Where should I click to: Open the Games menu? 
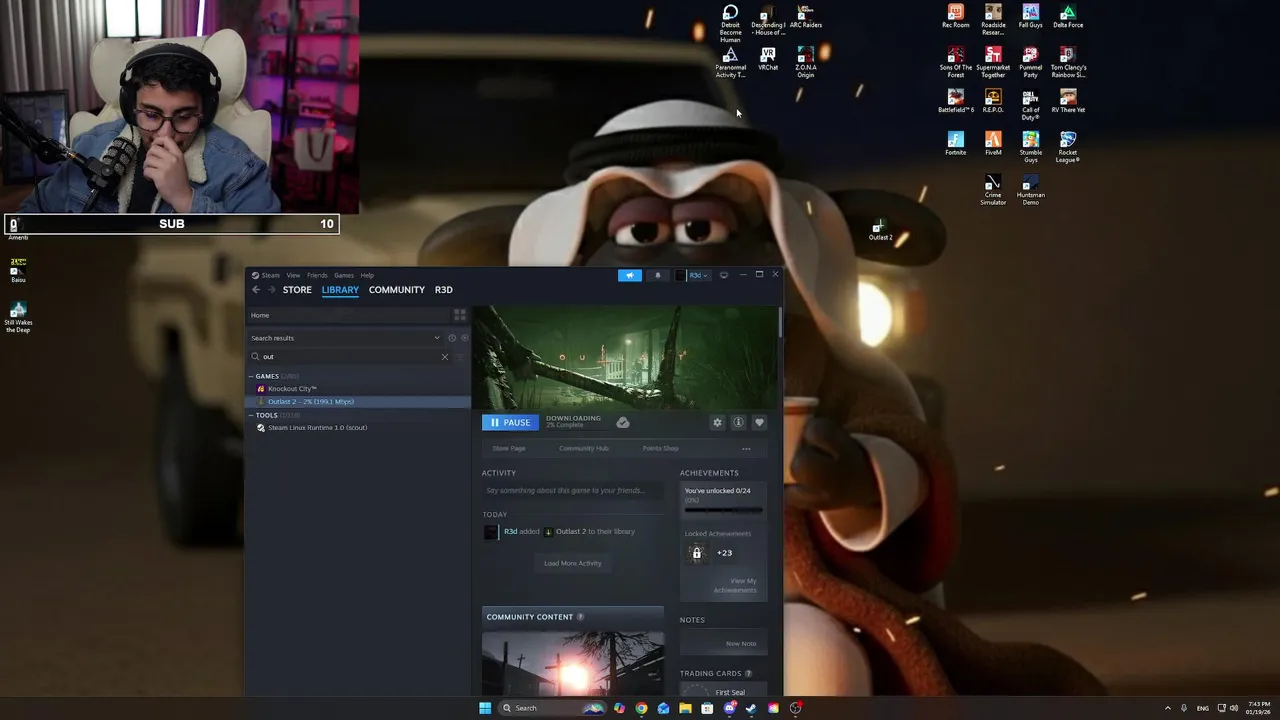pyautogui.click(x=344, y=276)
